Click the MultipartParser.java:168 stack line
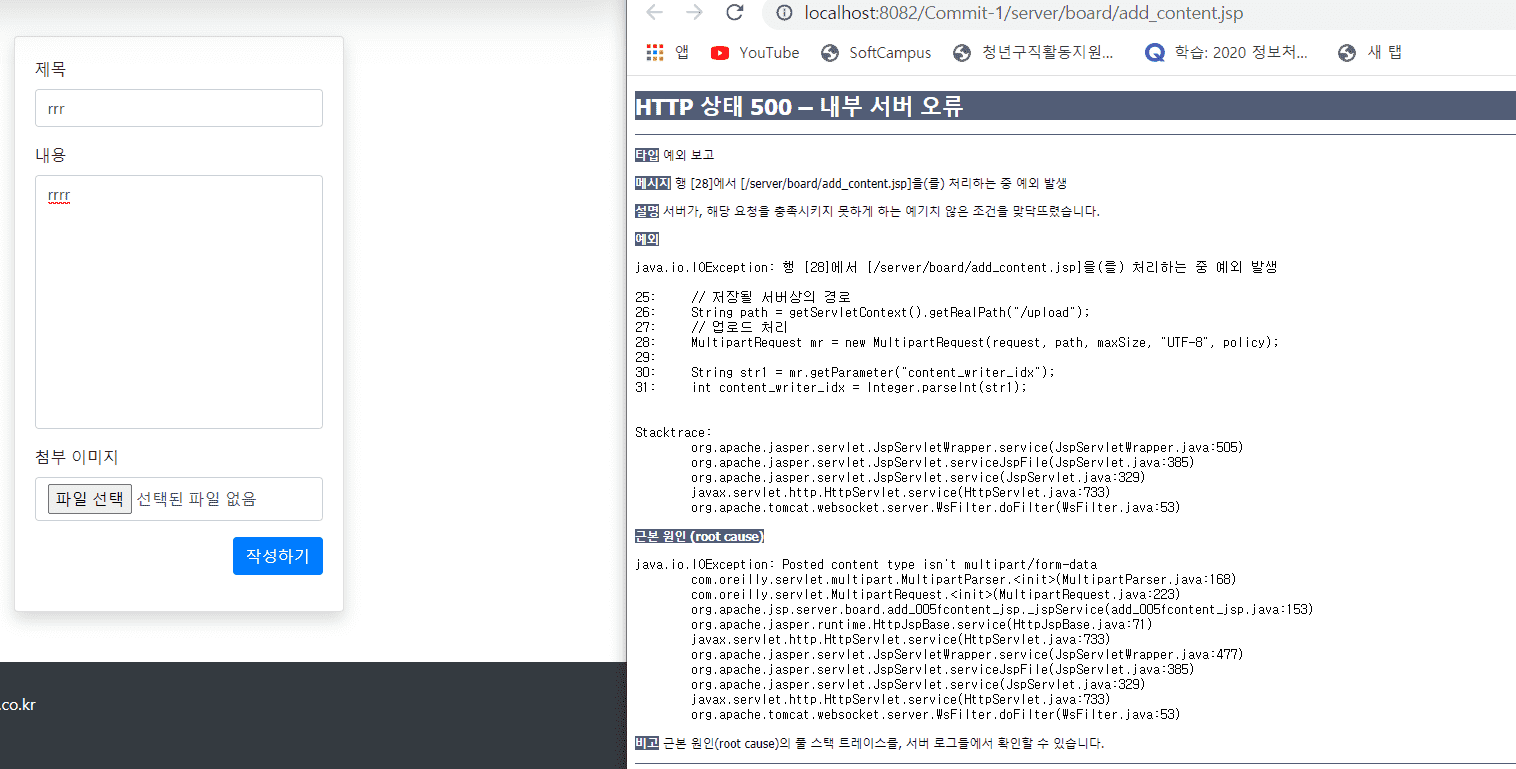 click(x=964, y=579)
